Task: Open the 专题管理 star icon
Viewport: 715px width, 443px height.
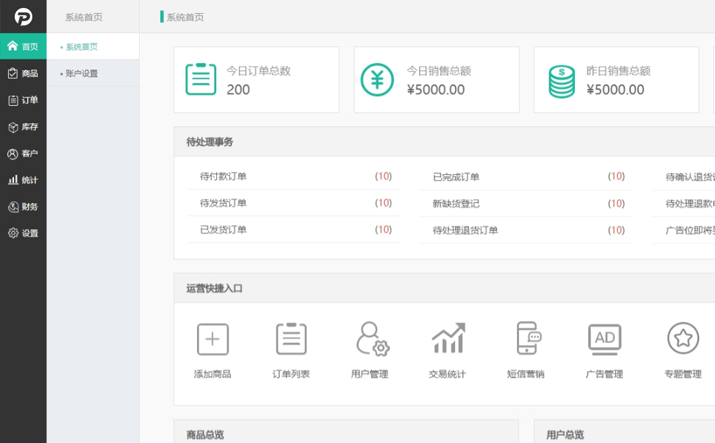Action: [683, 339]
